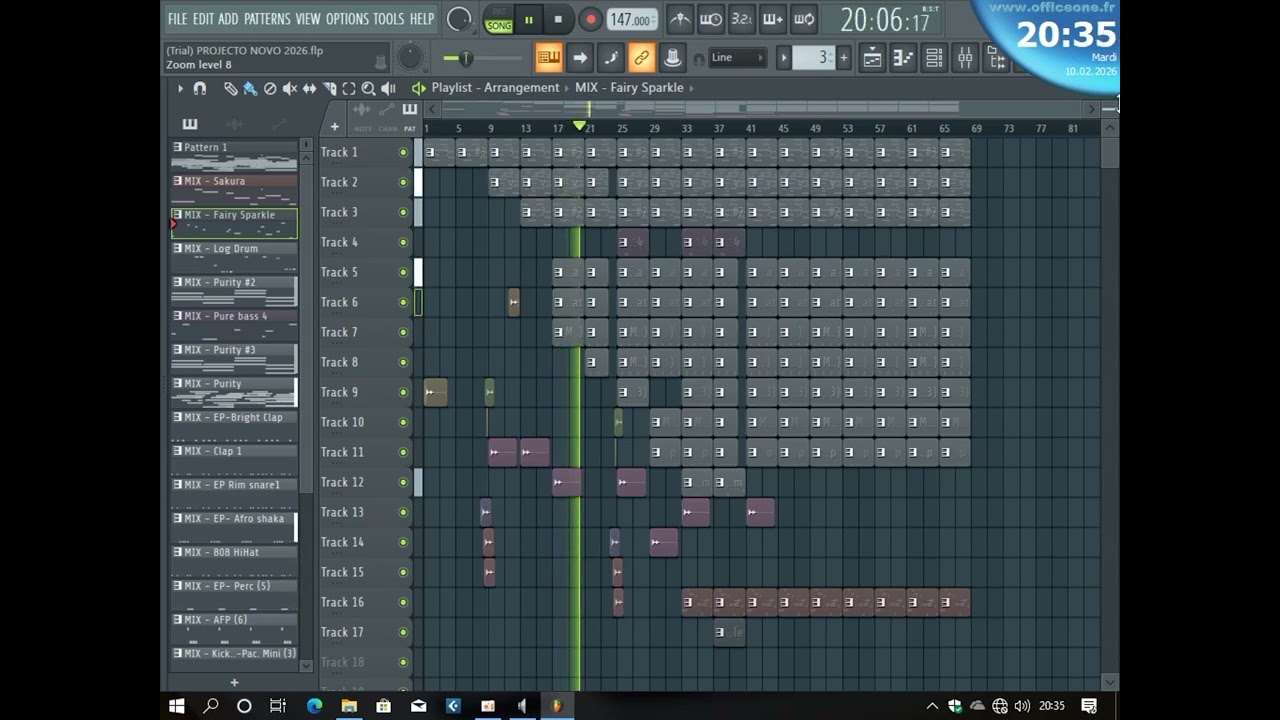The height and width of the screenshot is (720, 1280).
Task: Toggle note/clip grouping icon
Action: (x=611, y=58)
